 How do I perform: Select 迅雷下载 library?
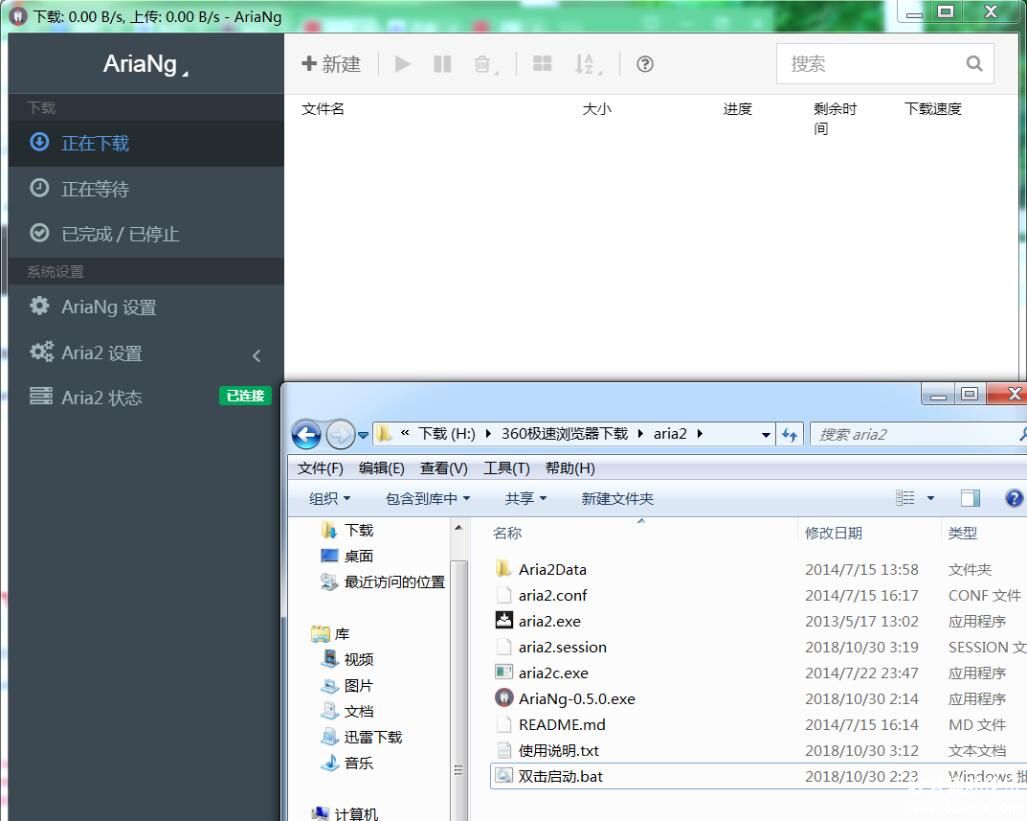(x=362, y=737)
